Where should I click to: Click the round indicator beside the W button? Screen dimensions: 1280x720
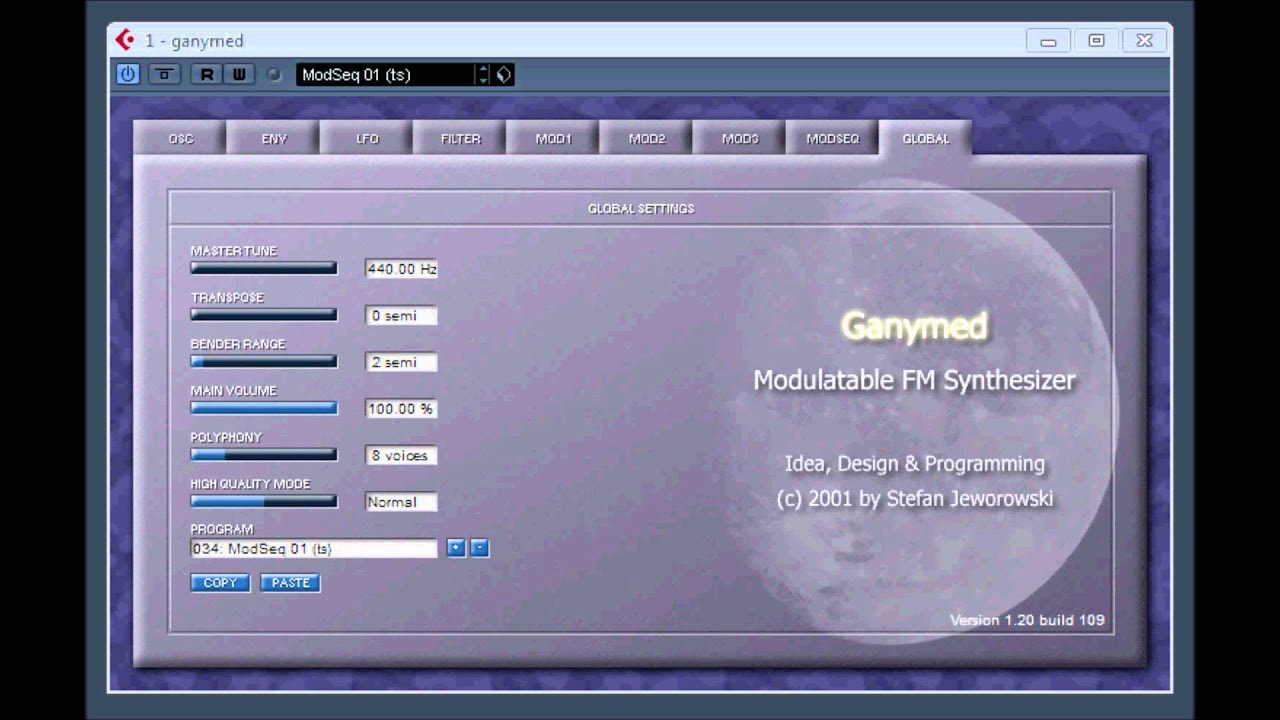tap(274, 75)
